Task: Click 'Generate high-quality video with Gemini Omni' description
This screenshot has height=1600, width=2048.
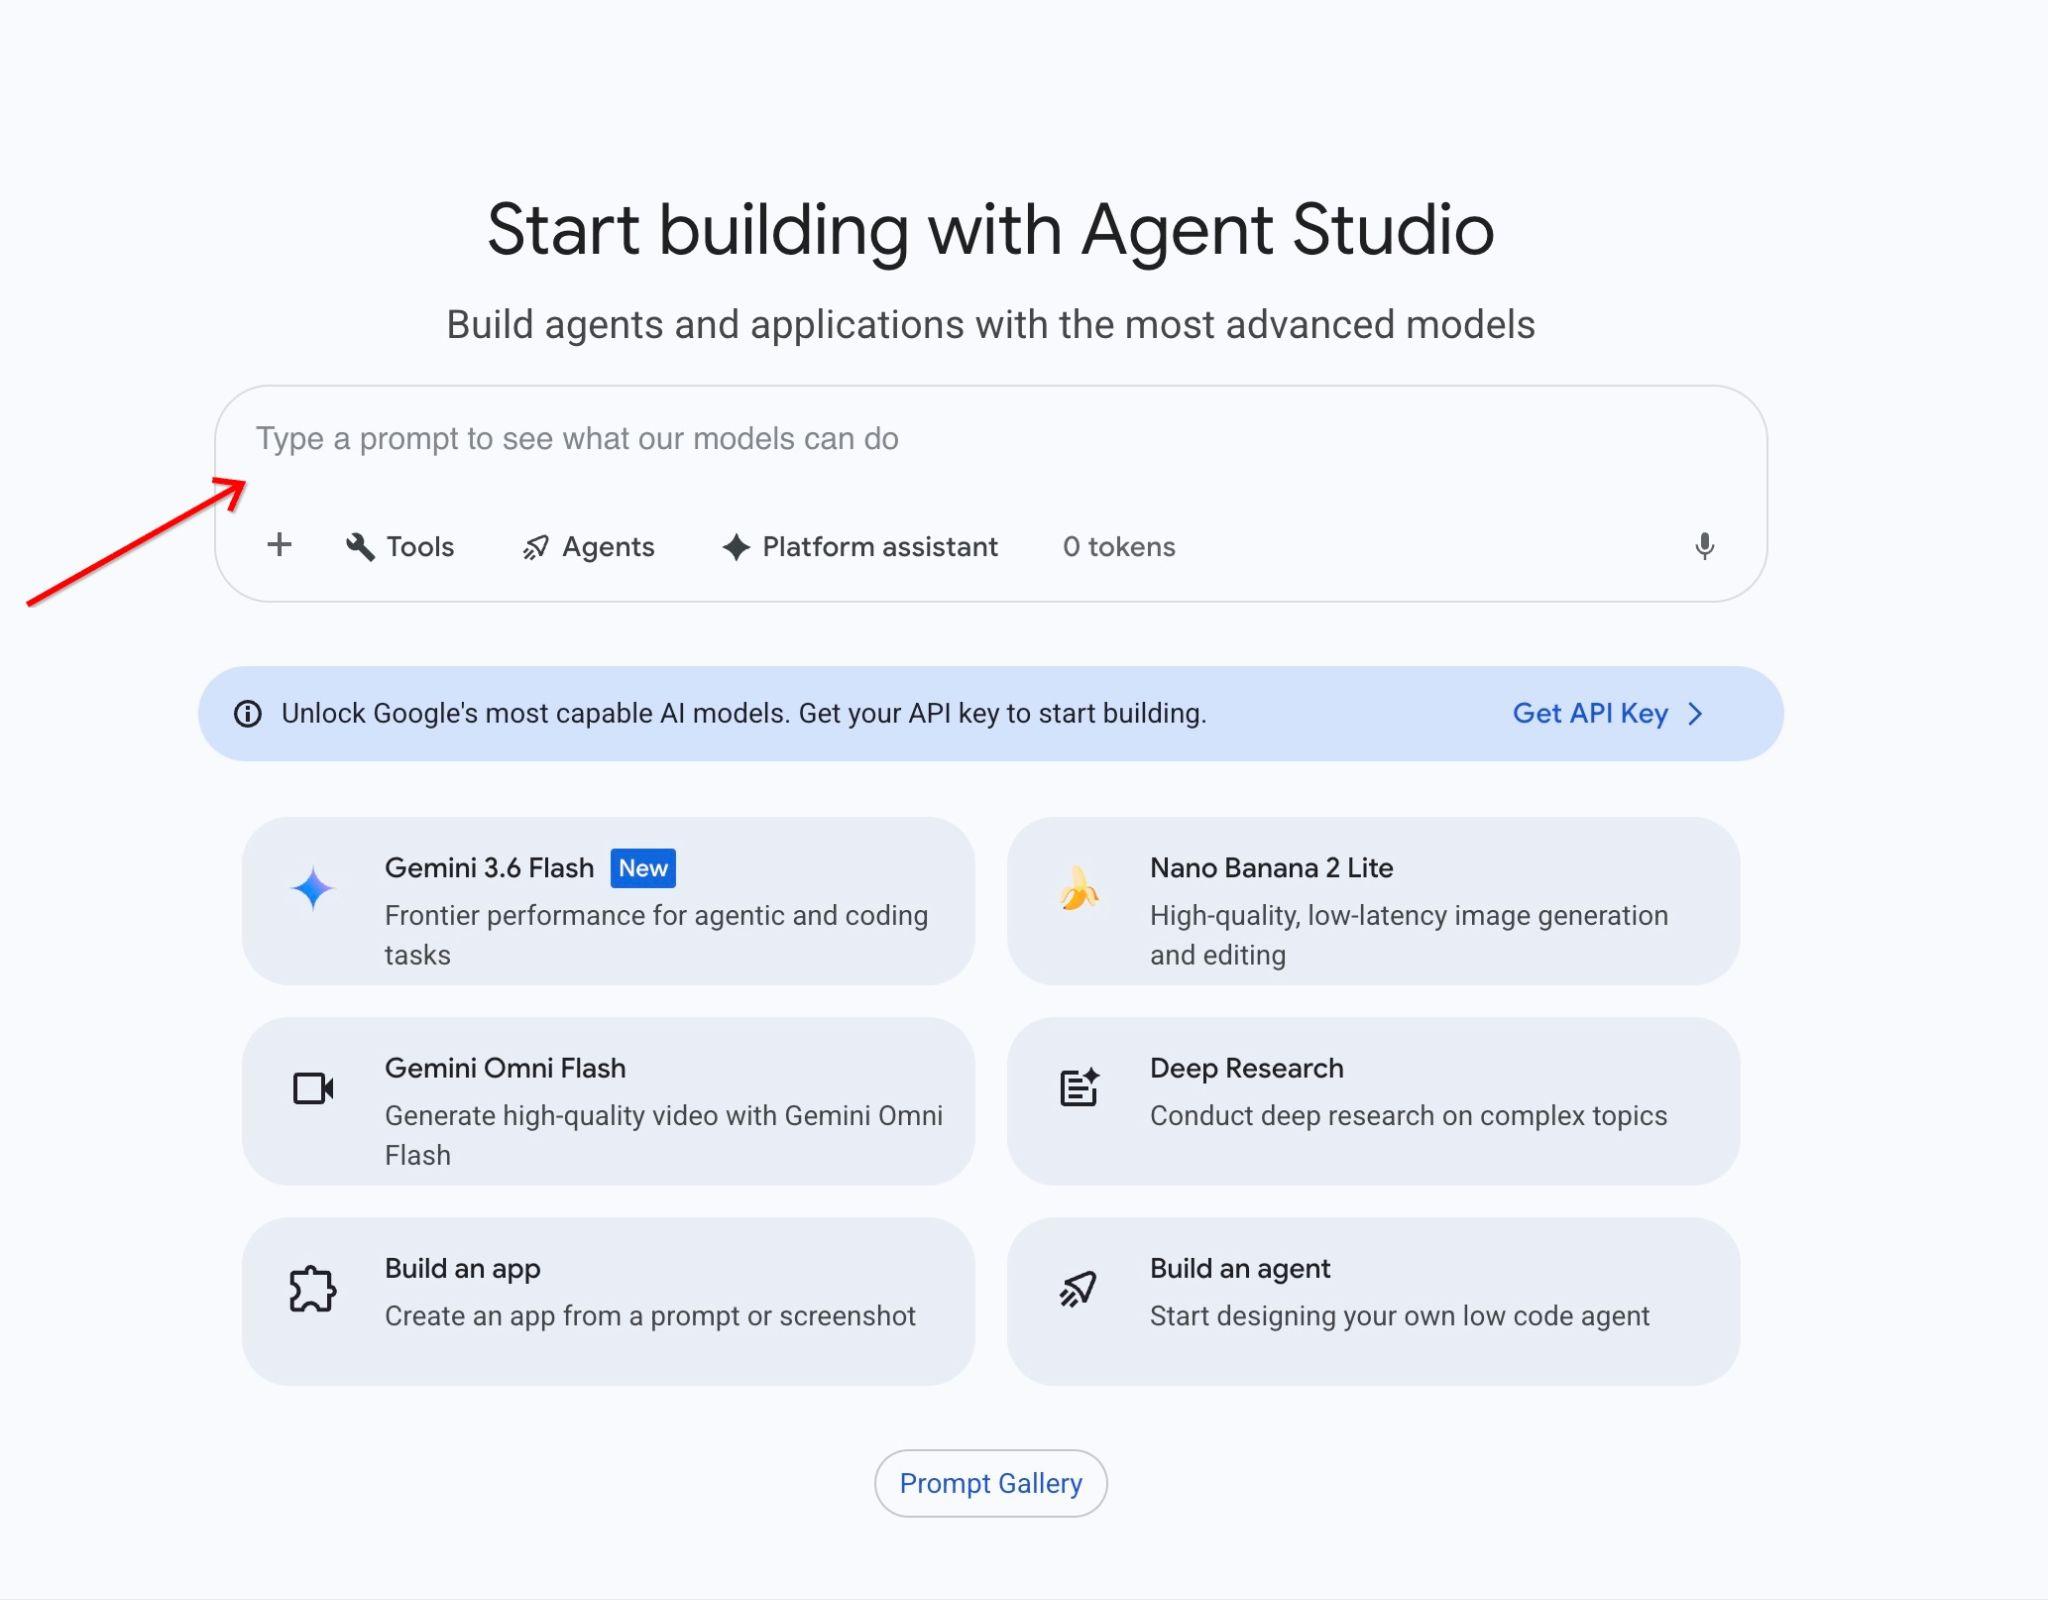Action: tap(664, 1135)
